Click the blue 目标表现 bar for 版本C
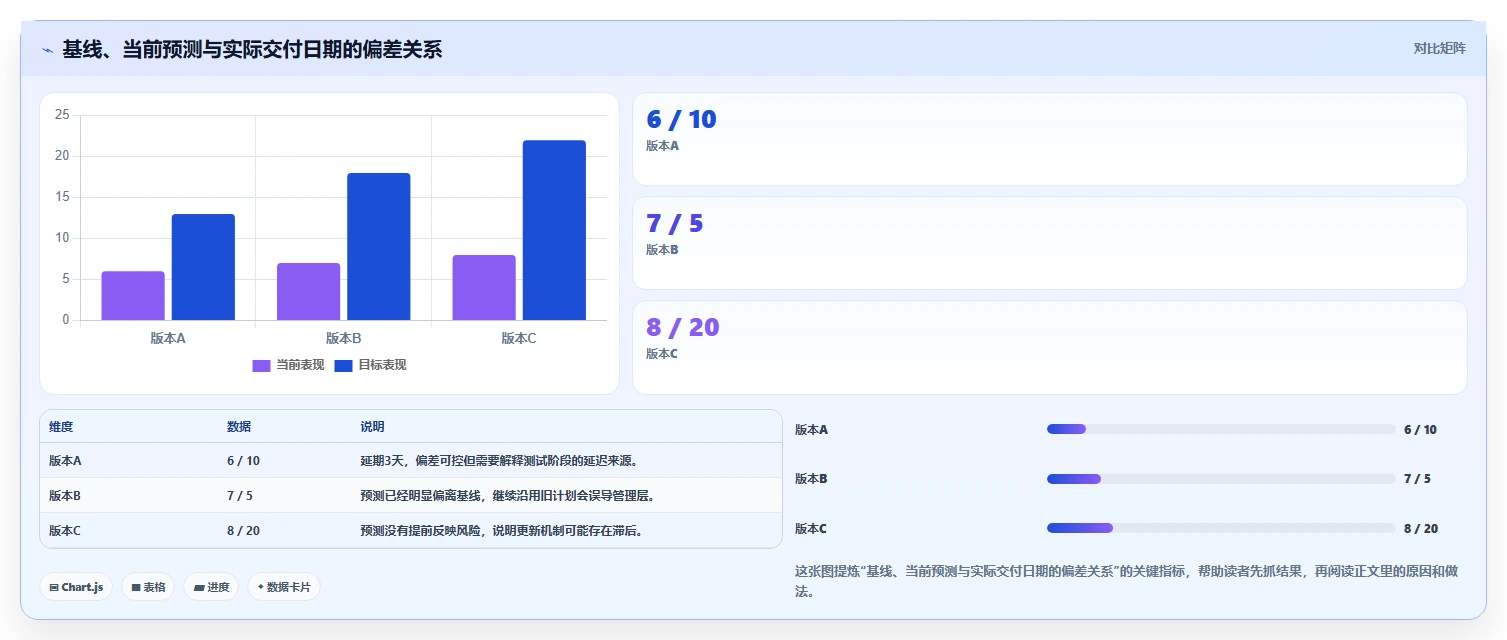The image size is (1507, 640). pyautogui.click(x=554, y=230)
